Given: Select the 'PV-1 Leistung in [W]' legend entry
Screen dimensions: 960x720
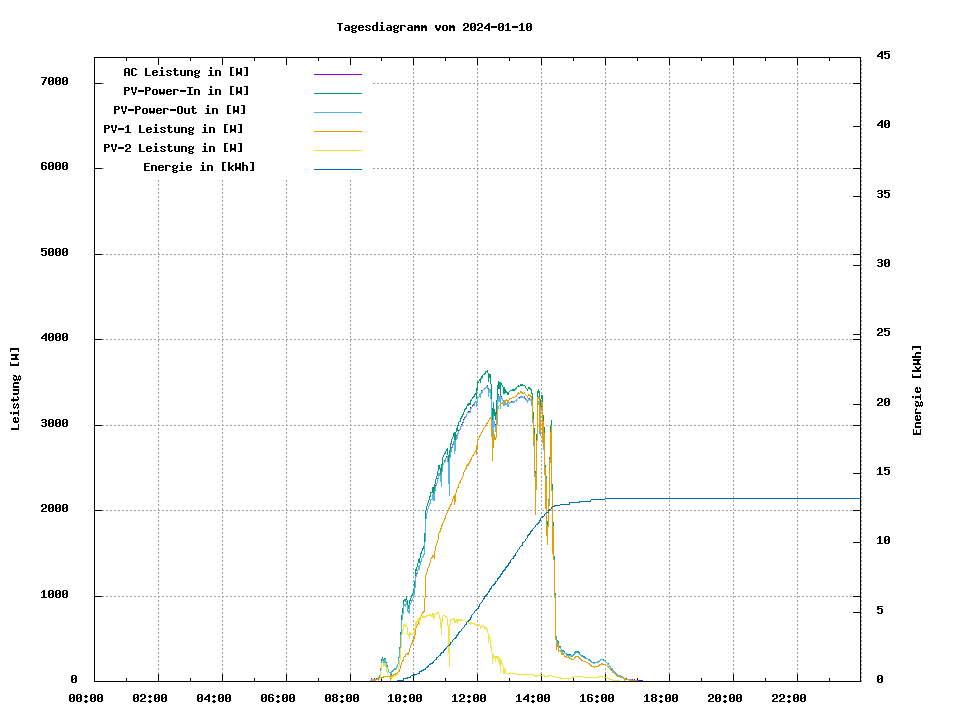Looking at the screenshot, I should [x=173, y=129].
